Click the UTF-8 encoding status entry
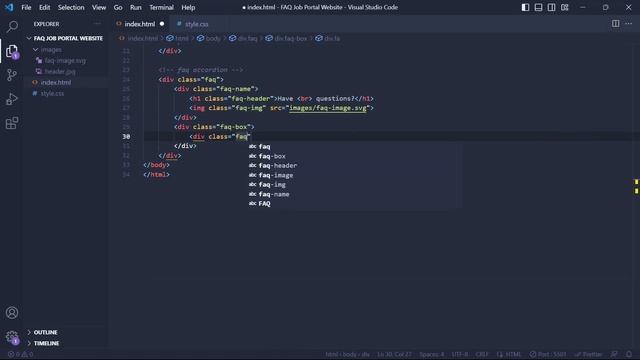 (460, 354)
